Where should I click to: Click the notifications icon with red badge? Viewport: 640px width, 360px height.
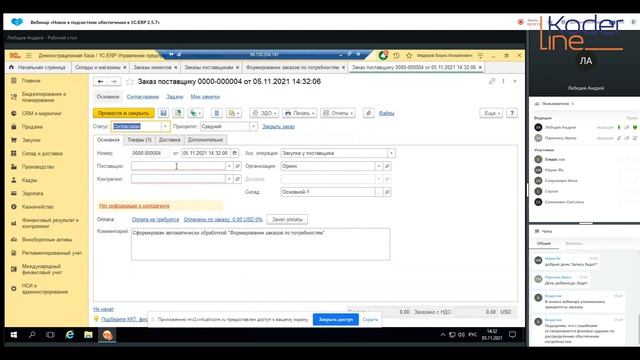(x=383, y=55)
